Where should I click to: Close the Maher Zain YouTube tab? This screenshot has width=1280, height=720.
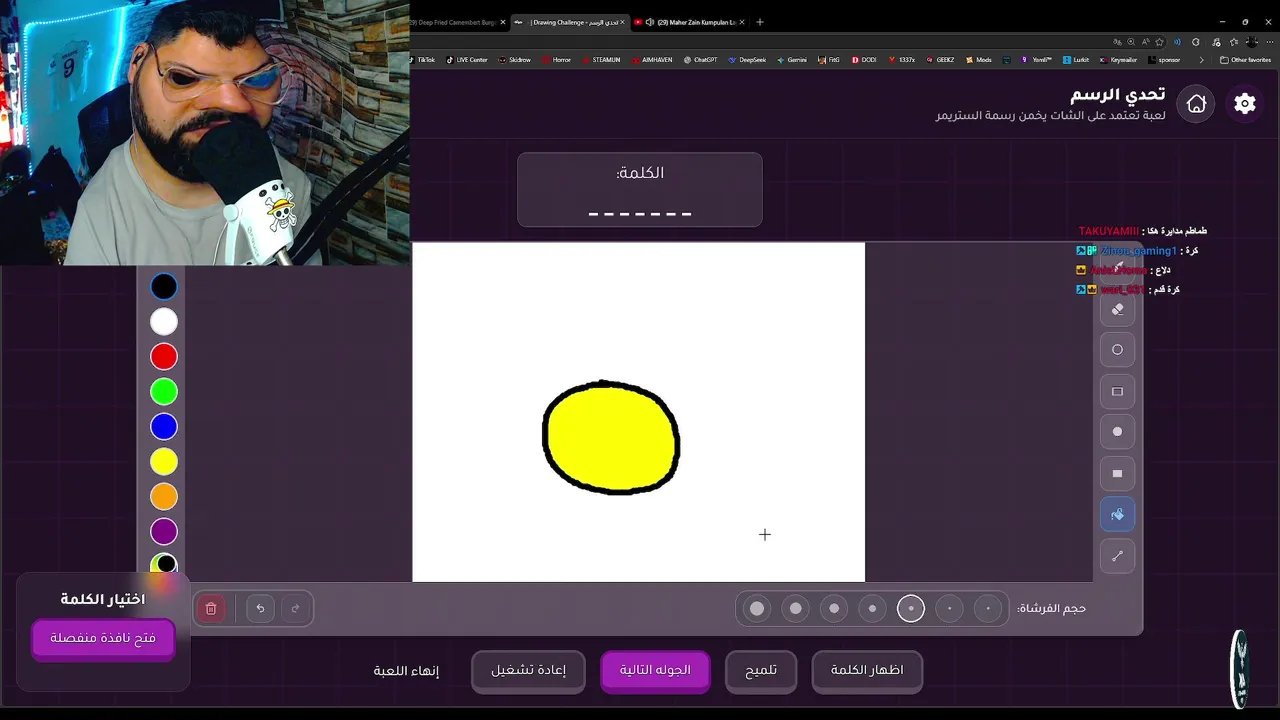pos(741,22)
